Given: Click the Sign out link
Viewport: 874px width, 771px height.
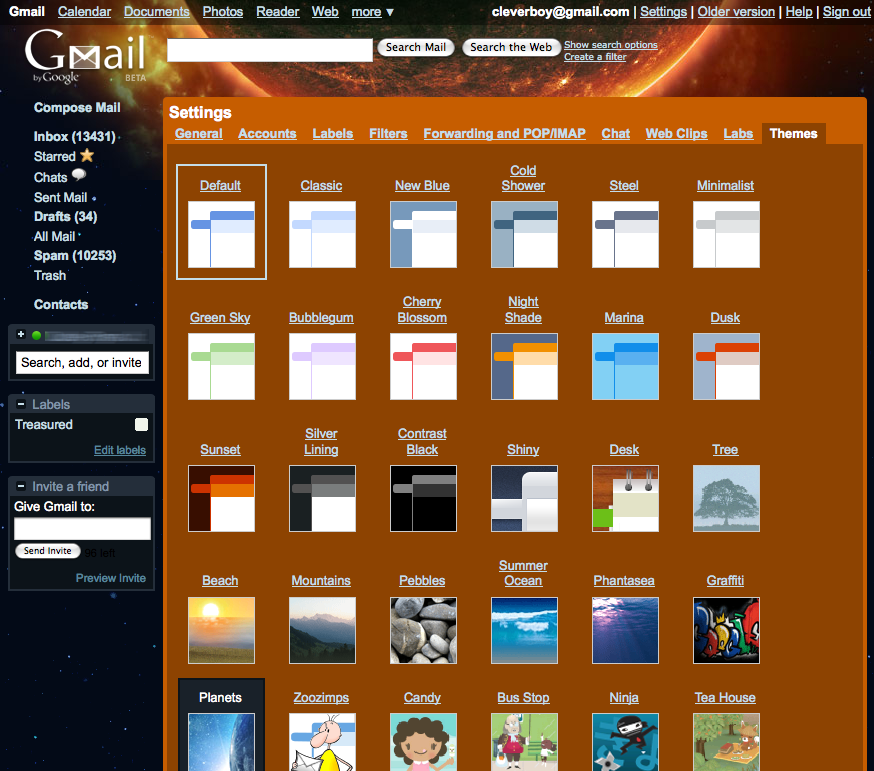Looking at the screenshot, I should (x=846, y=12).
